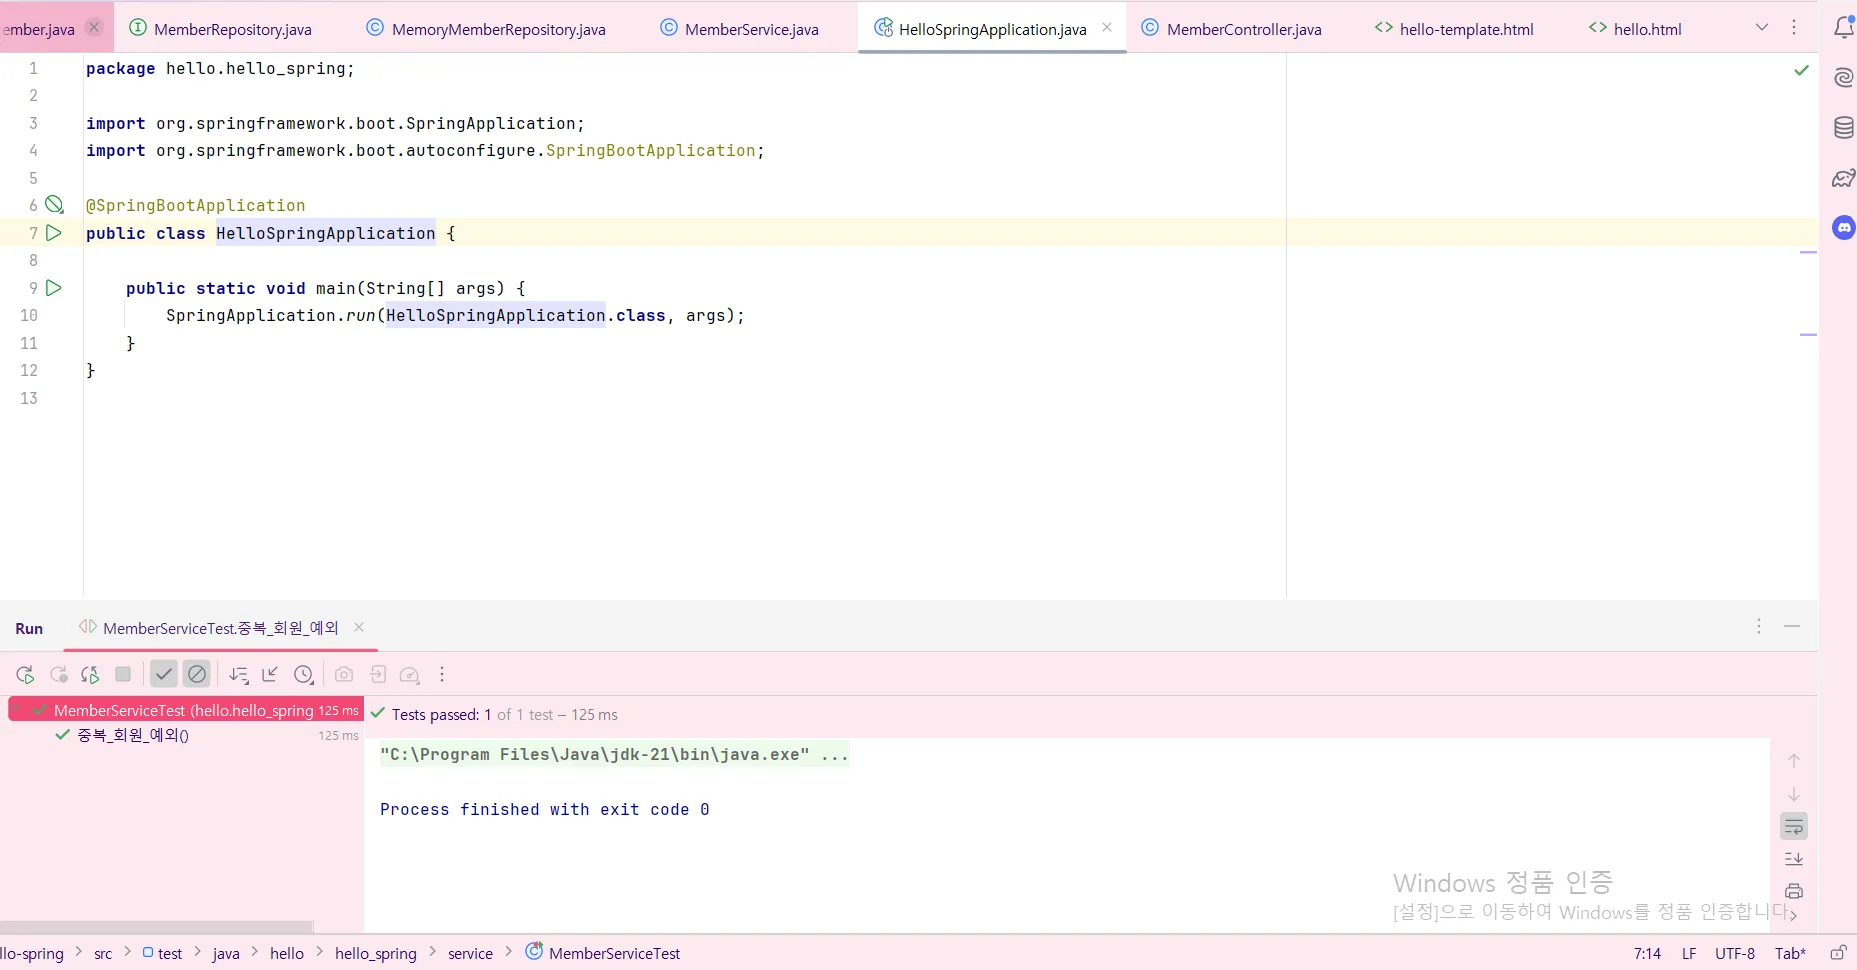Viewport: 1857px width, 970px height.
Task: Change LF line separator in status bar
Action: [x=1689, y=954]
